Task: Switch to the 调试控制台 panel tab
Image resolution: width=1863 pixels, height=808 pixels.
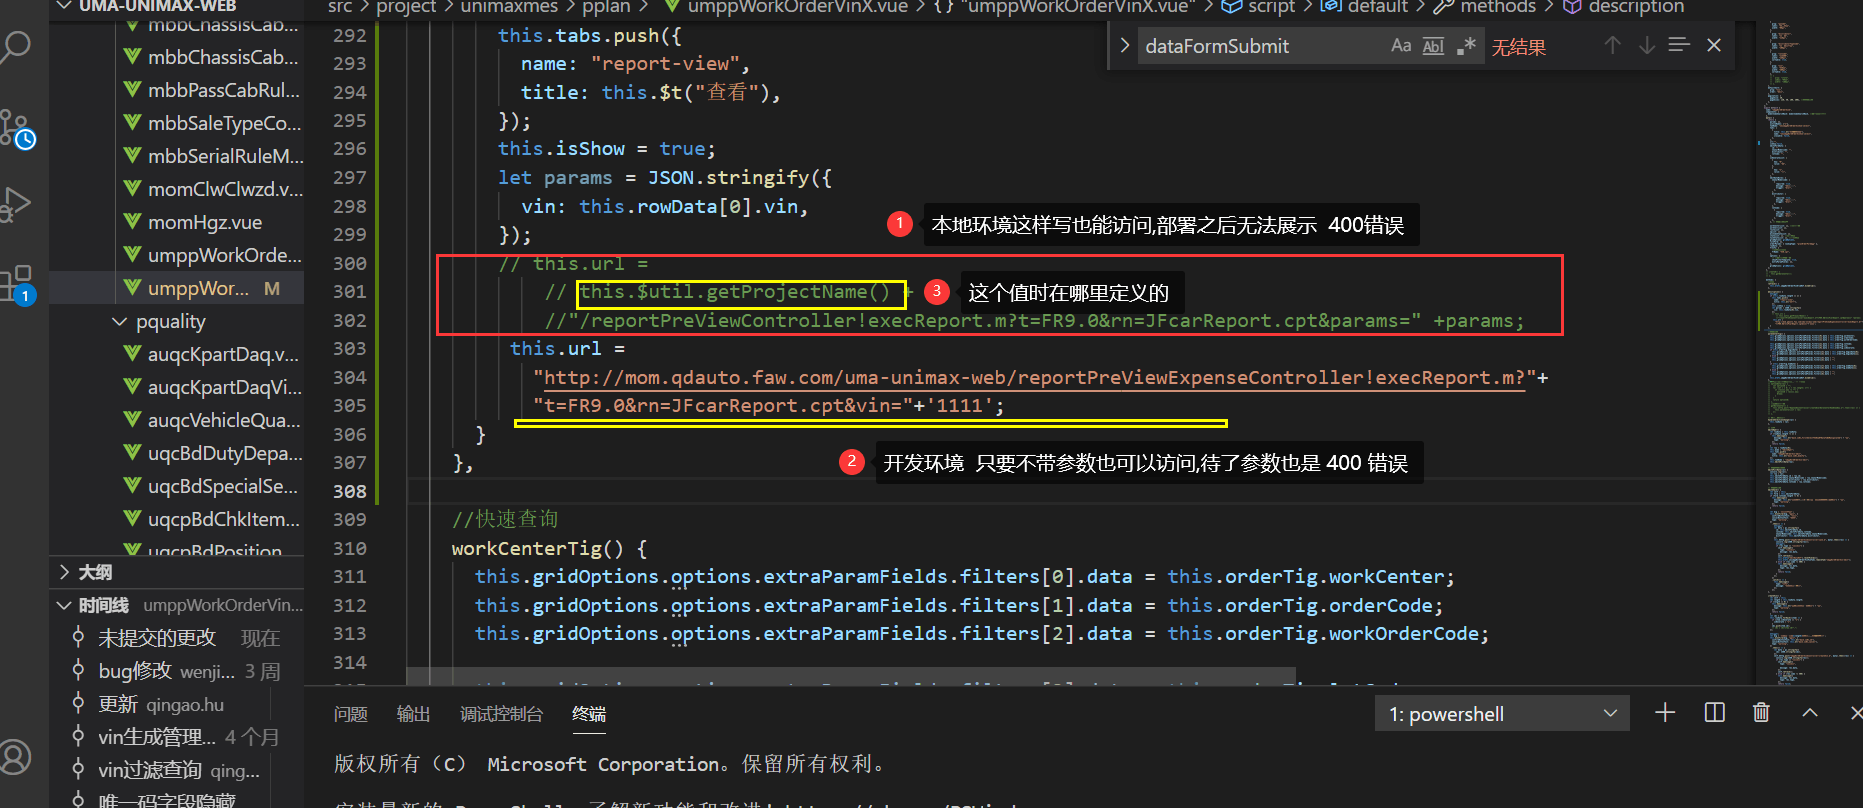Action: pyautogui.click(x=501, y=714)
